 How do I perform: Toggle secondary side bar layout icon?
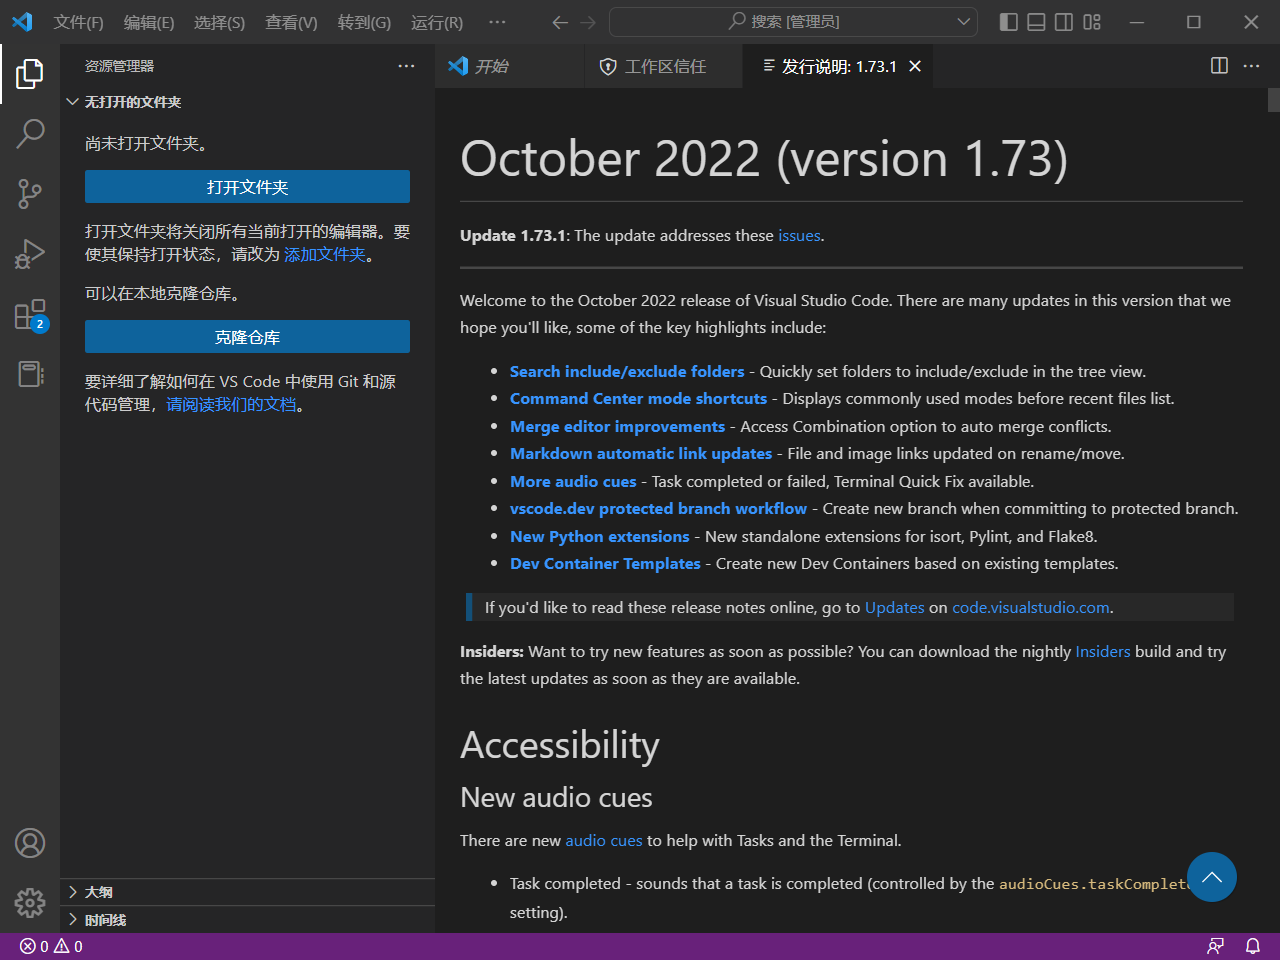(x=1064, y=22)
